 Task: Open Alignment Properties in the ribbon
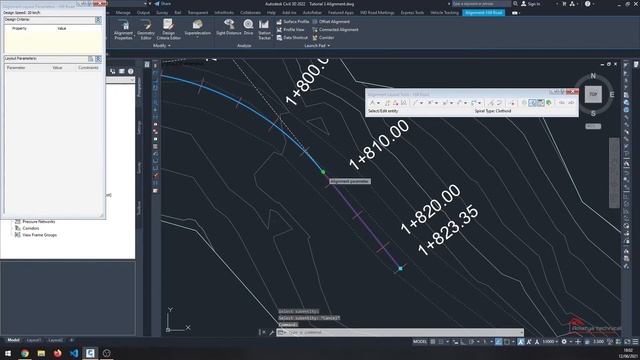click(123, 29)
